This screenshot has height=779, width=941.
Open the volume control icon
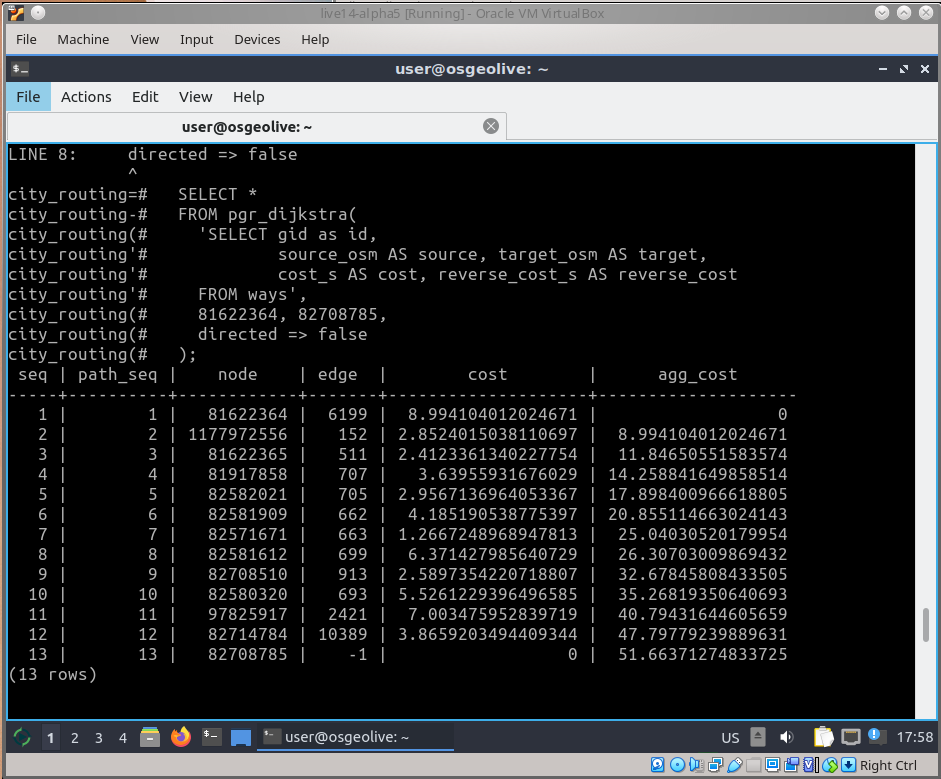[x=786, y=737]
